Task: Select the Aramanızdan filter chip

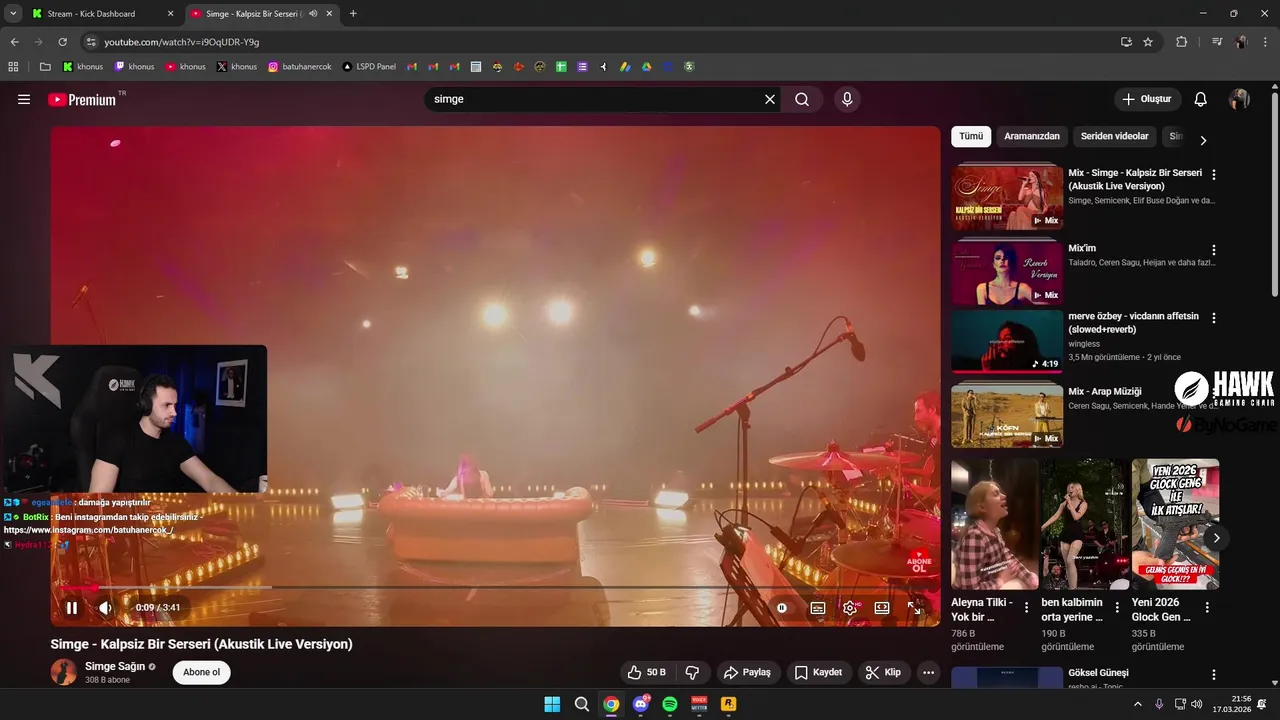Action: pos(1032,137)
